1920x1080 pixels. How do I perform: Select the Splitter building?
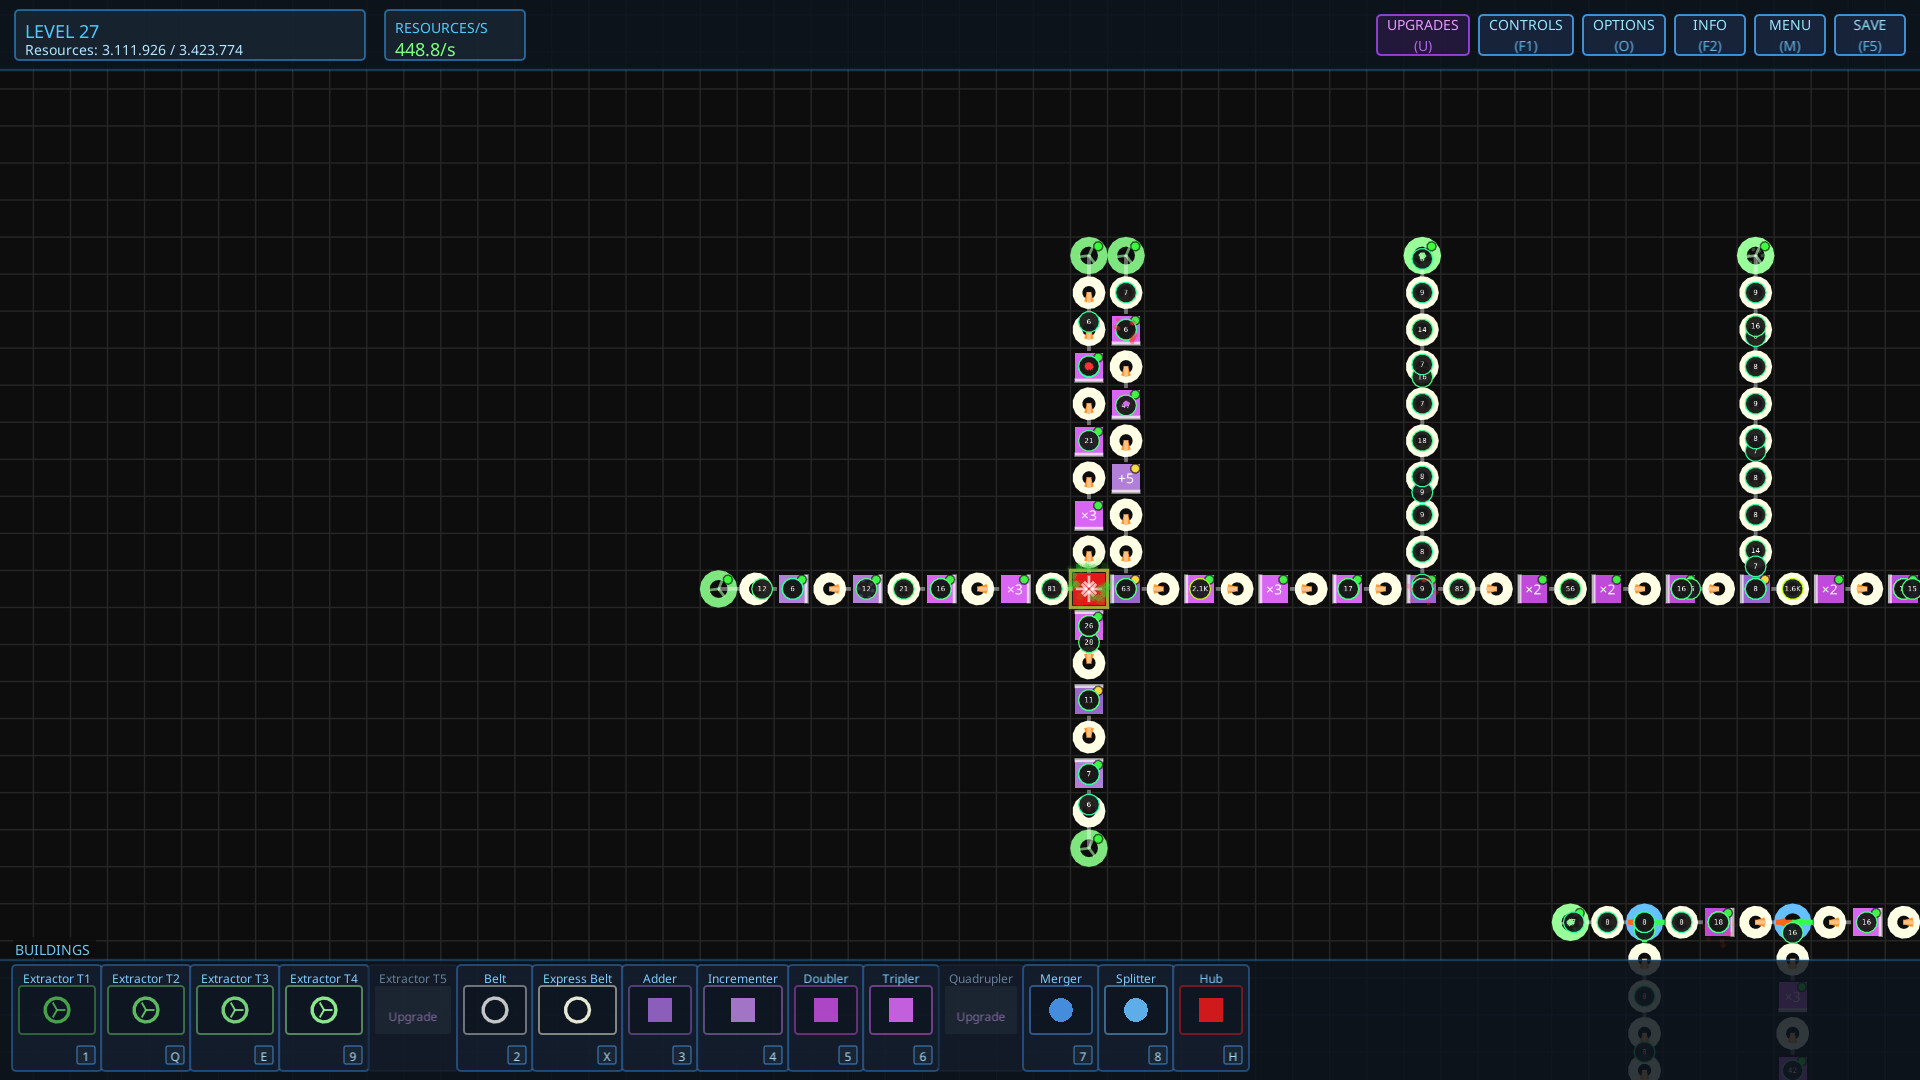[1135, 1010]
